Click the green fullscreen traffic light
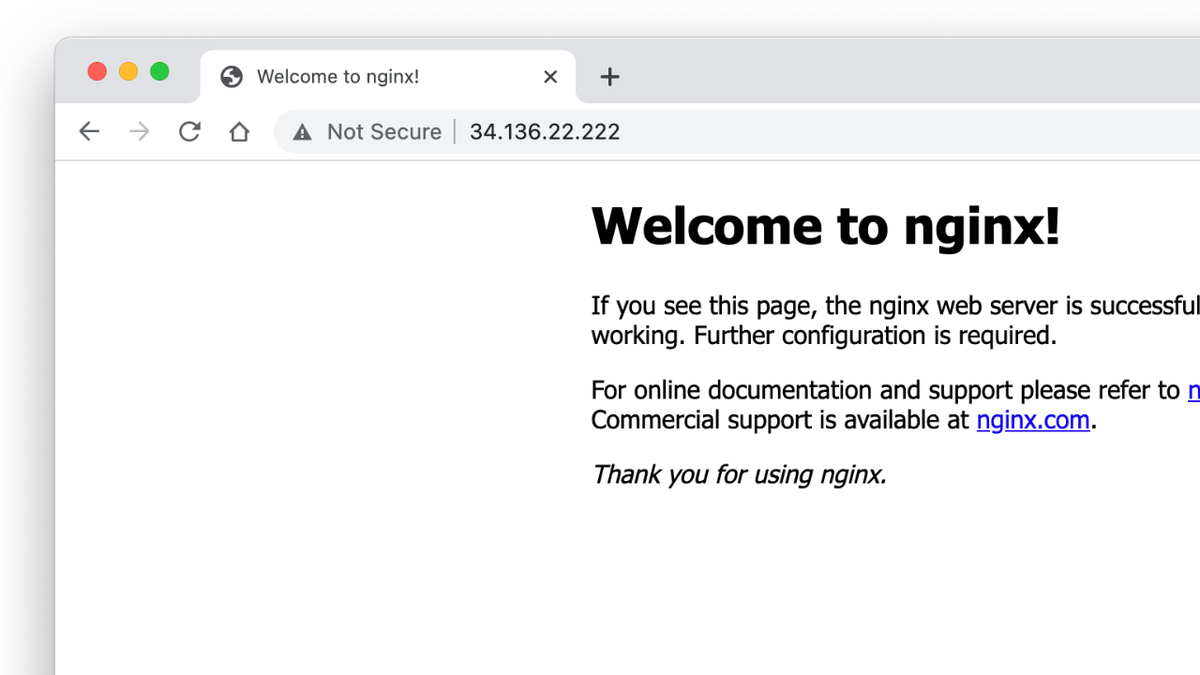This screenshot has width=1200, height=675. click(x=159, y=71)
